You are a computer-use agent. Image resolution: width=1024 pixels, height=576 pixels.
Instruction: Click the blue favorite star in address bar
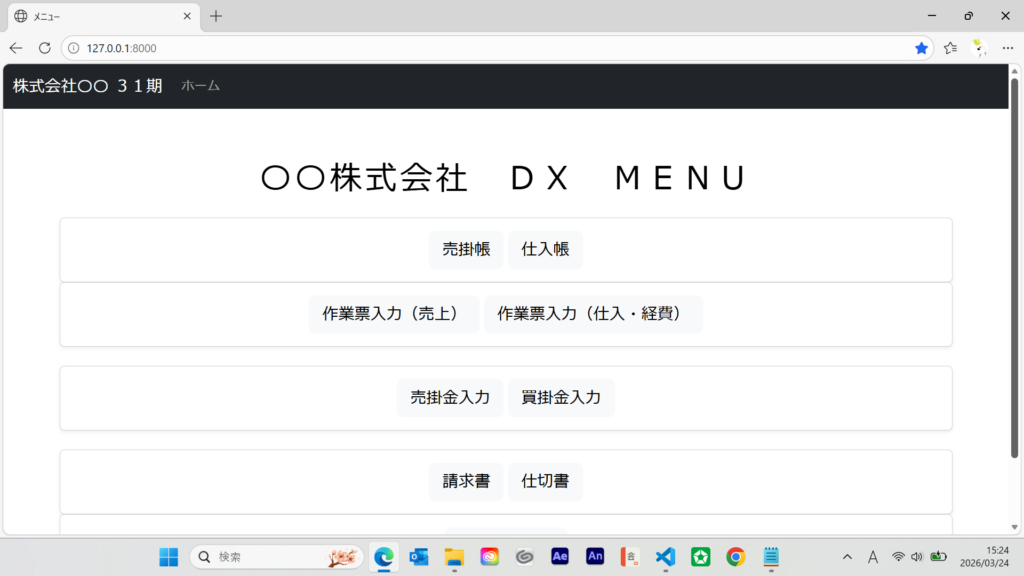click(x=921, y=48)
